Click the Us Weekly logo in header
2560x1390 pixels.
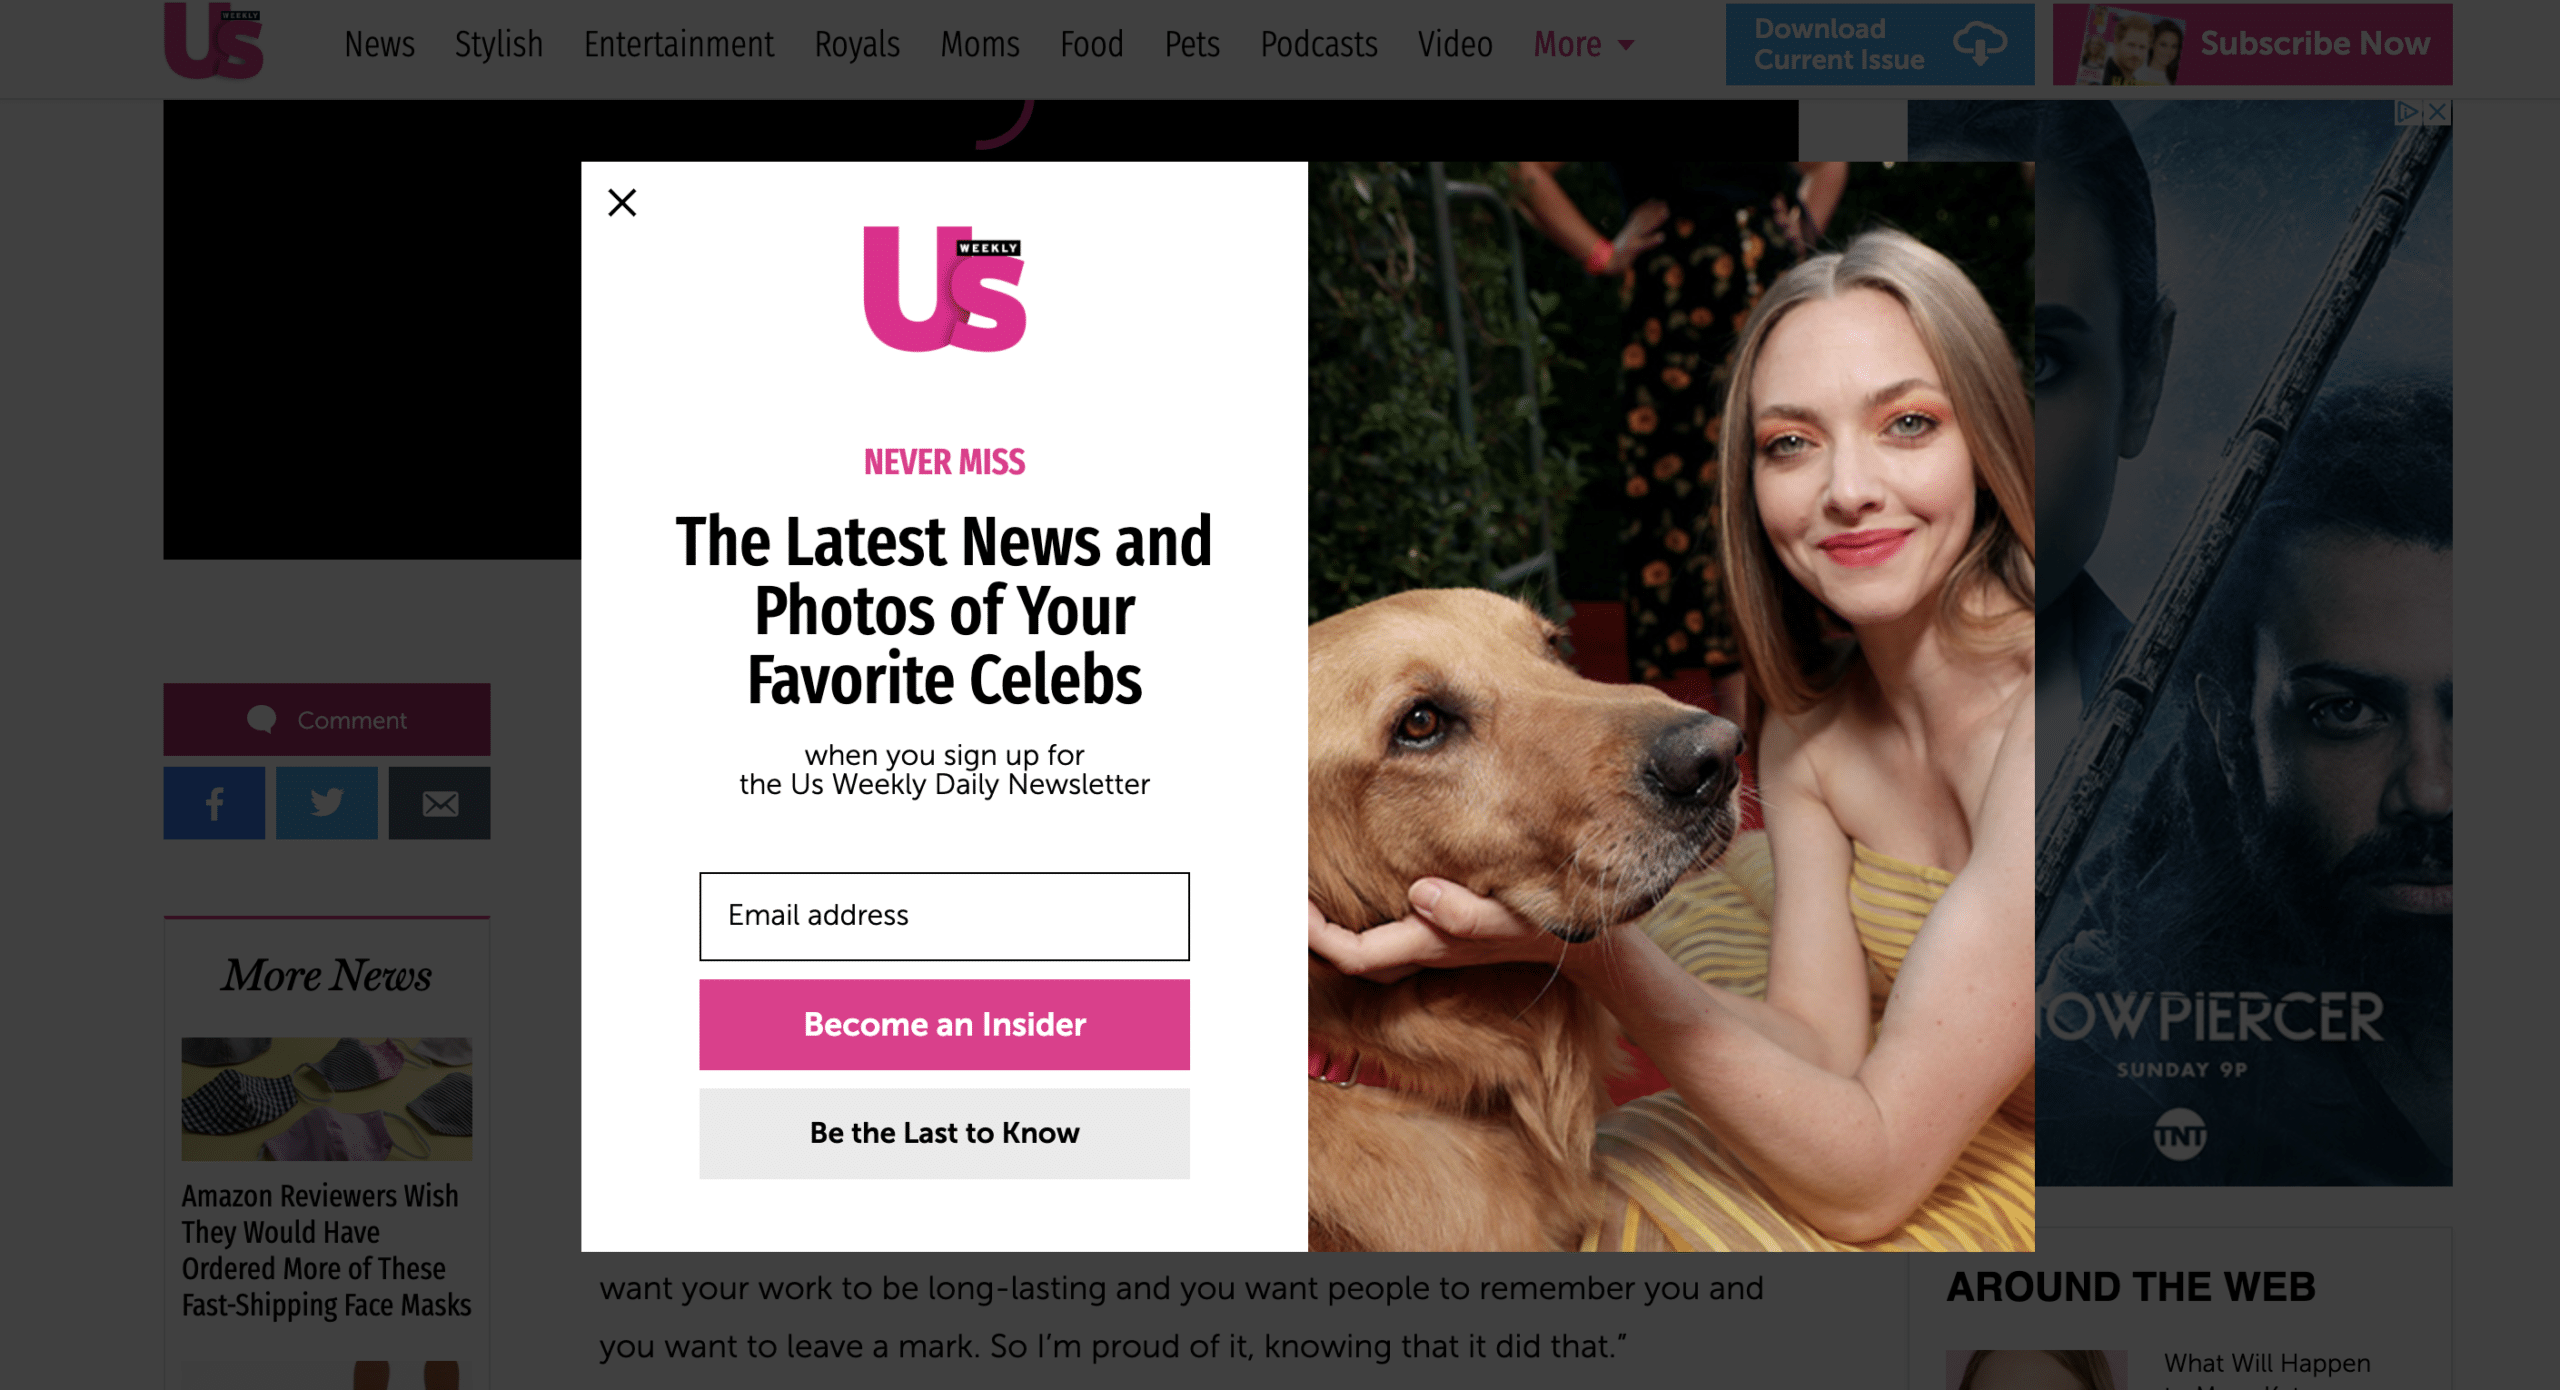click(214, 41)
